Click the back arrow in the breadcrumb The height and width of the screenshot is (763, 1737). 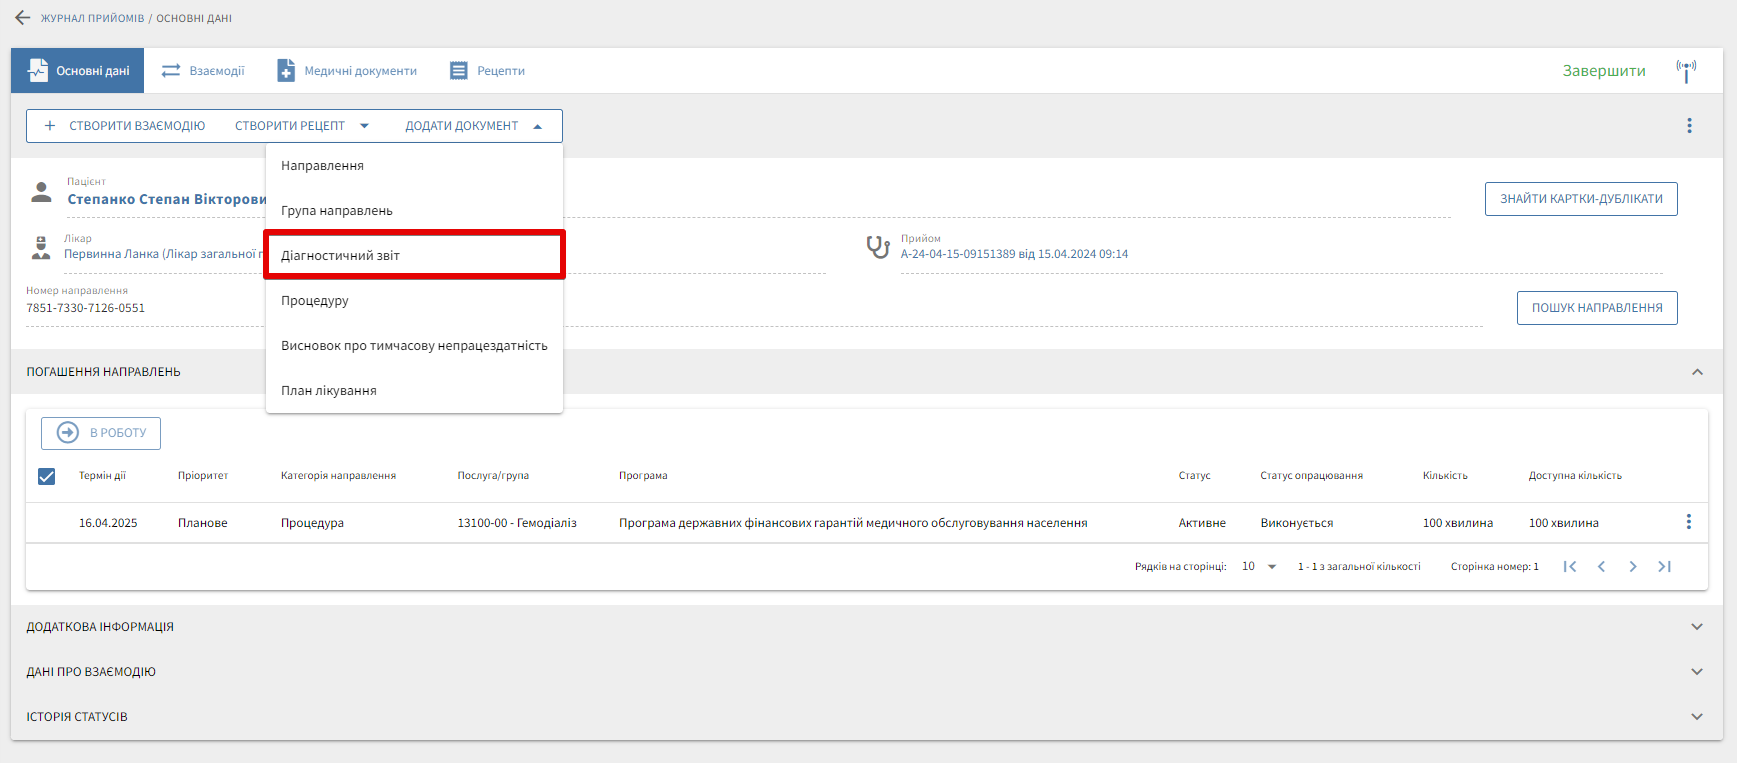point(23,18)
